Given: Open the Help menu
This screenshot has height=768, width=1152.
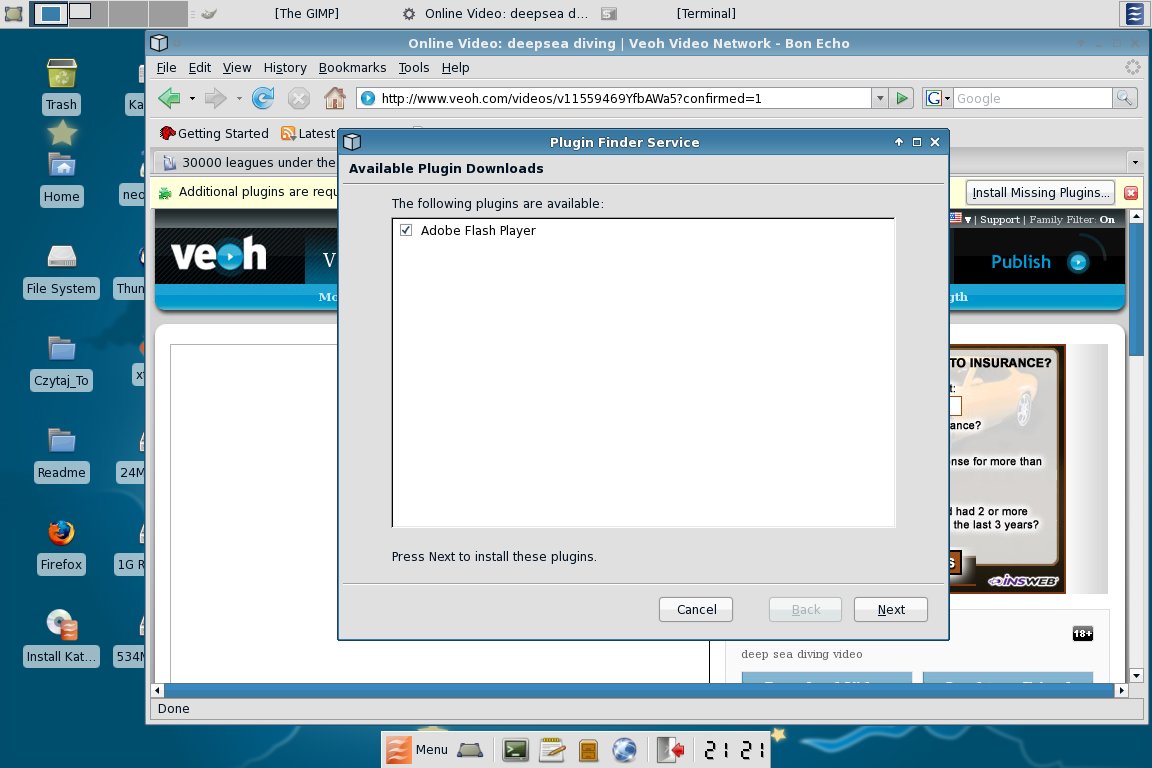Looking at the screenshot, I should 455,68.
